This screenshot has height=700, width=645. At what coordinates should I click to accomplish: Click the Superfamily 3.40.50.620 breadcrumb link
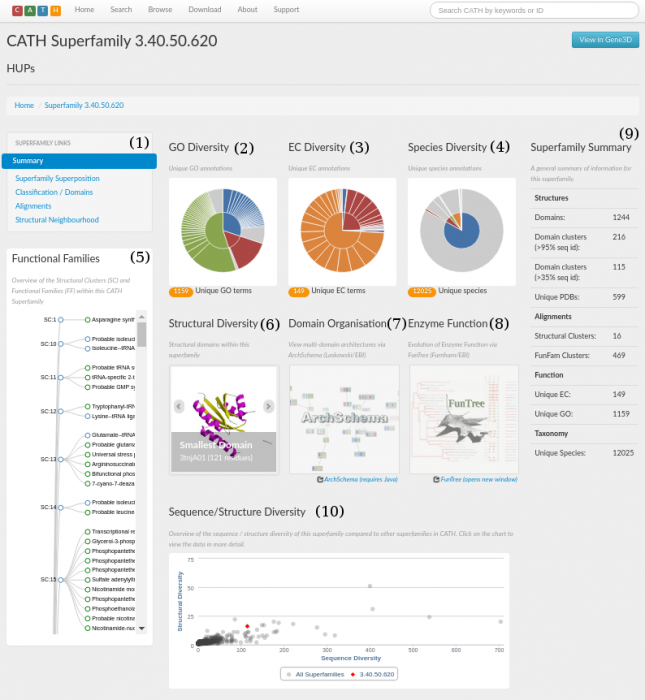coord(84,105)
